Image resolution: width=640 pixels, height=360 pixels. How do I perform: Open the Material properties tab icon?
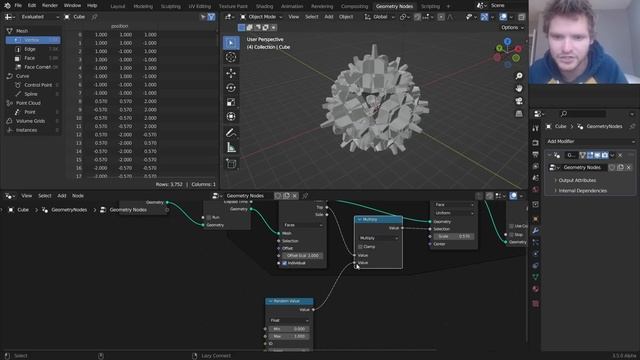coord(536,289)
